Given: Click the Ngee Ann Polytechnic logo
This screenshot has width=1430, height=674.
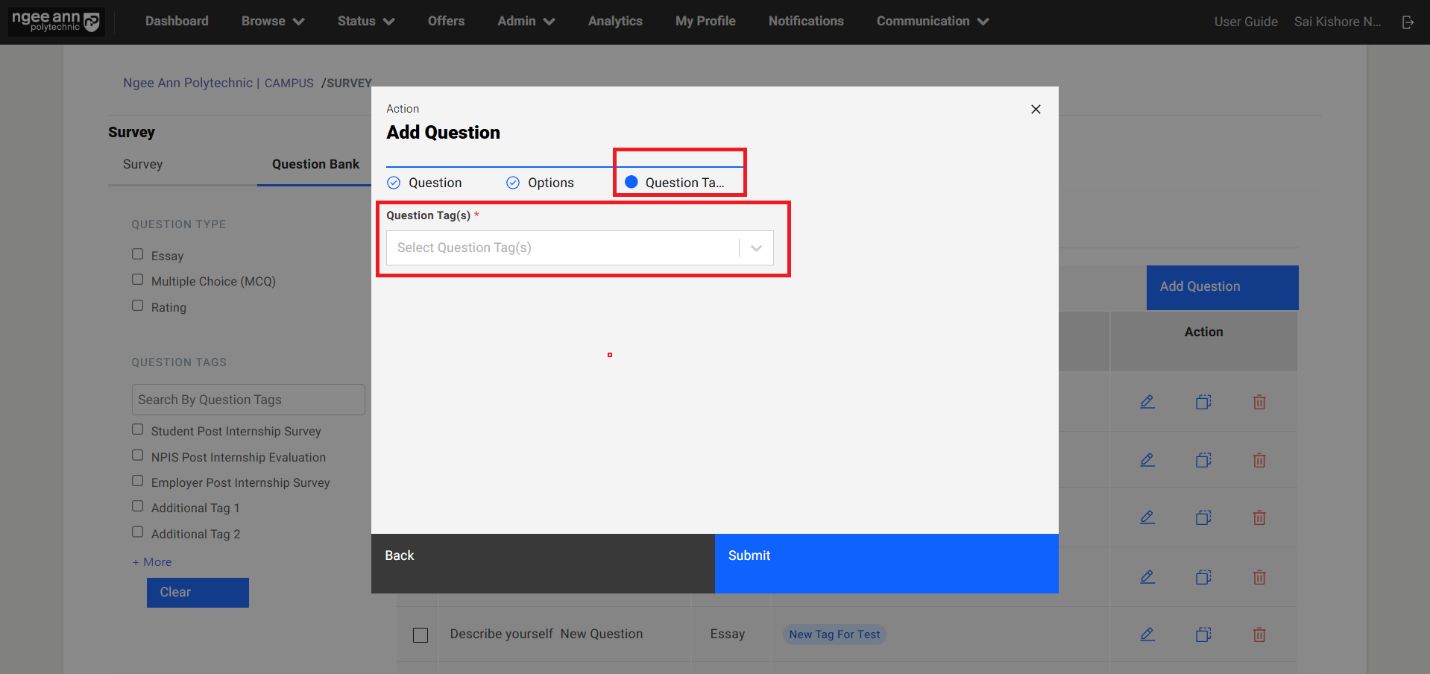Looking at the screenshot, I should coord(56,22).
